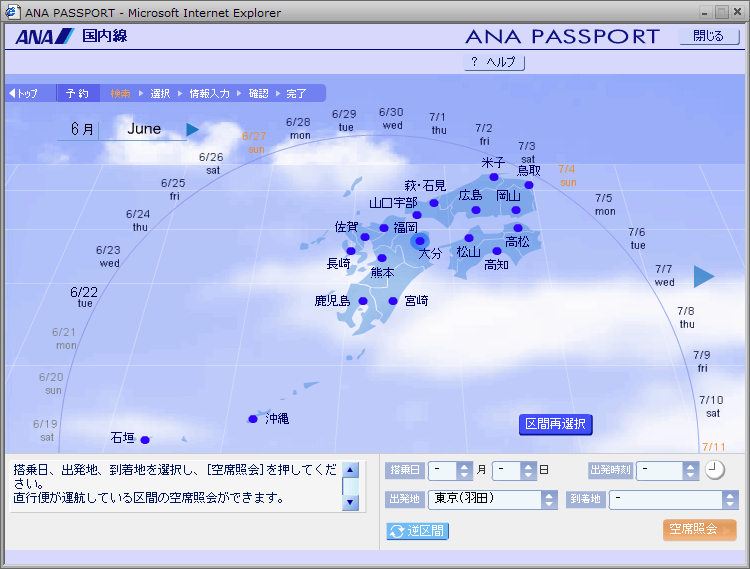Go back to top via トップ

(x=24, y=94)
